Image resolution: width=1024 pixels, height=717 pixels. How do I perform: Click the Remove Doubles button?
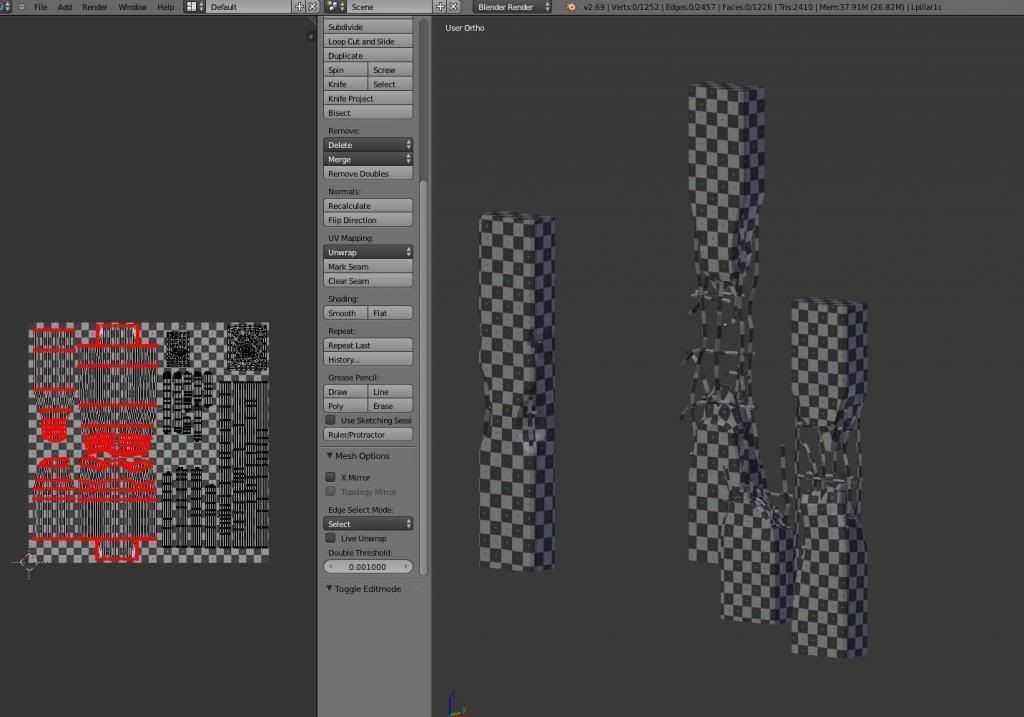pyautogui.click(x=368, y=174)
